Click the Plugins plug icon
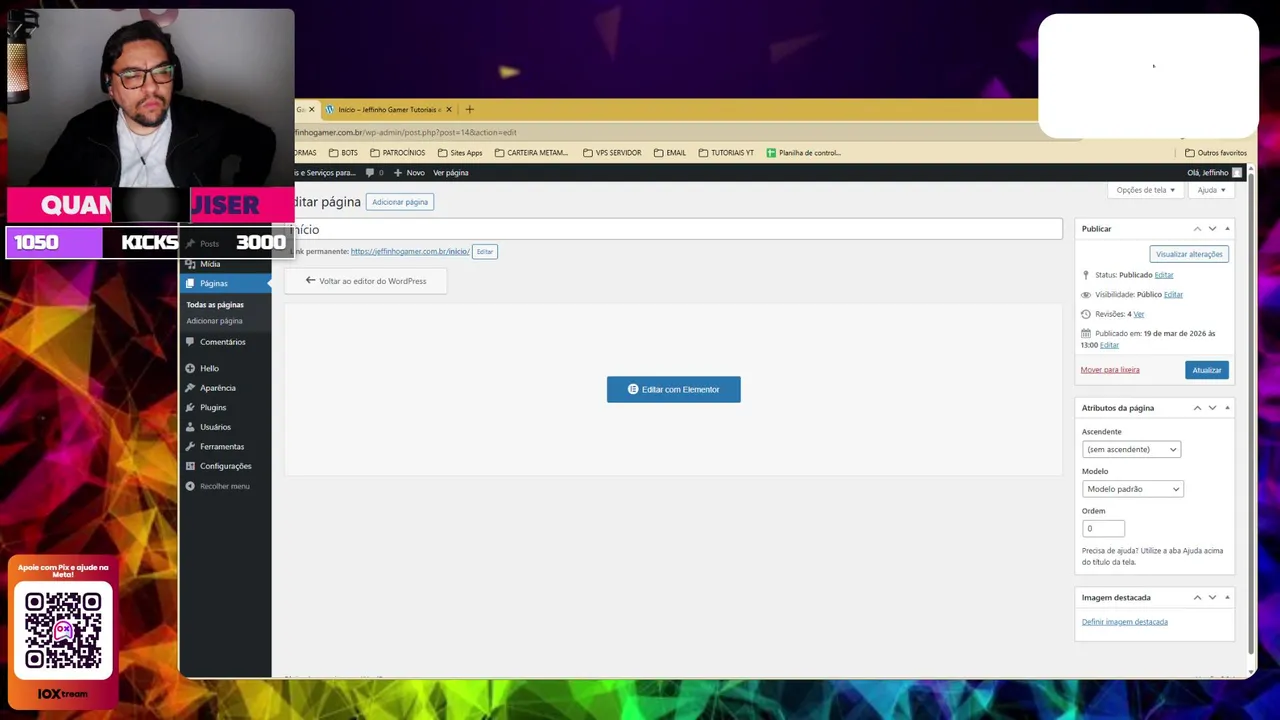This screenshot has height=720, width=1280. pos(190,407)
